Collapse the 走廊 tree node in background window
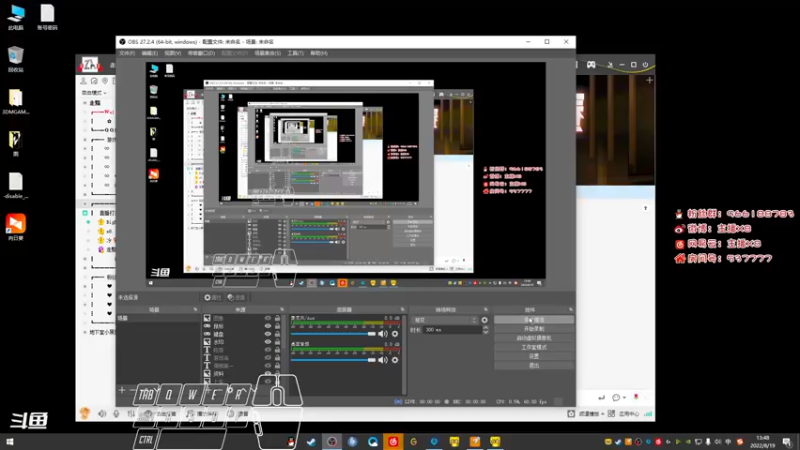The width and height of the screenshot is (800, 450). [x=85, y=103]
